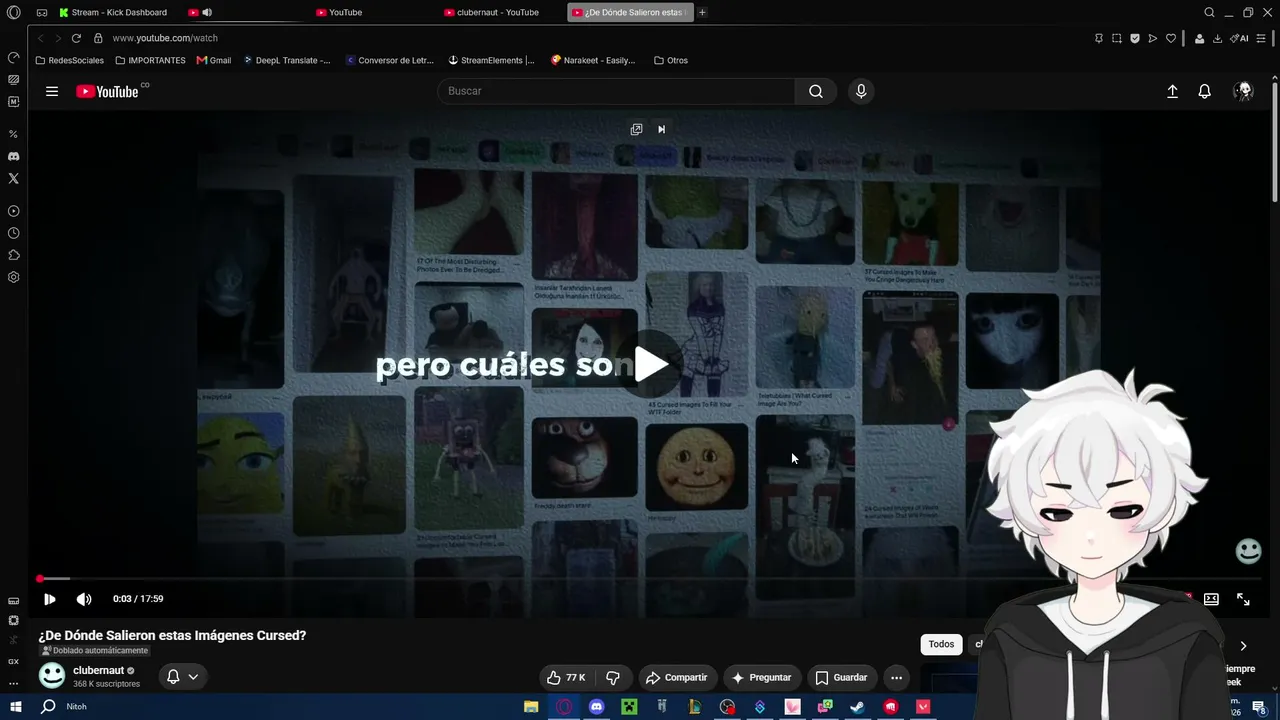Save the video with Guardar
This screenshot has height=720, width=1280.
841,677
